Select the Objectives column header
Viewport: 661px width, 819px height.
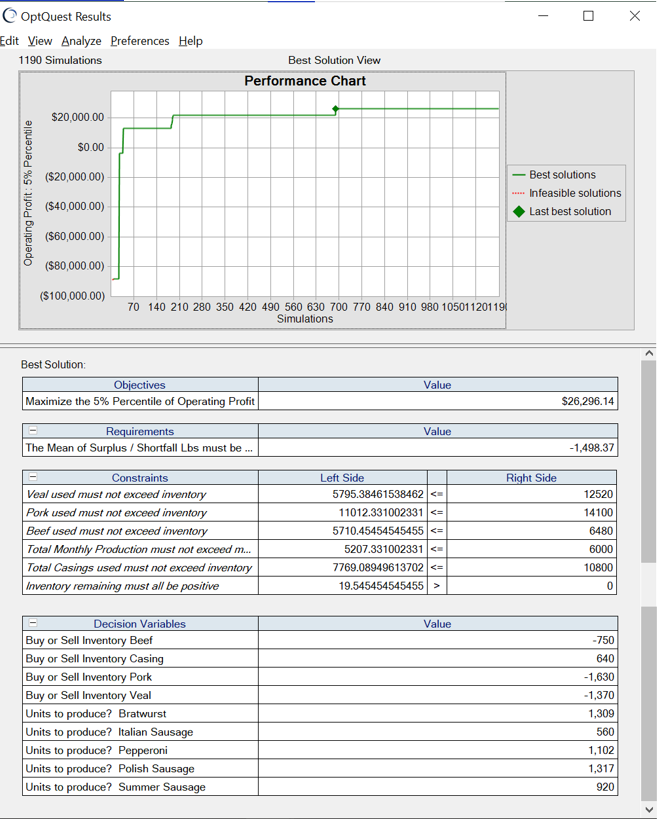[140, 385]
